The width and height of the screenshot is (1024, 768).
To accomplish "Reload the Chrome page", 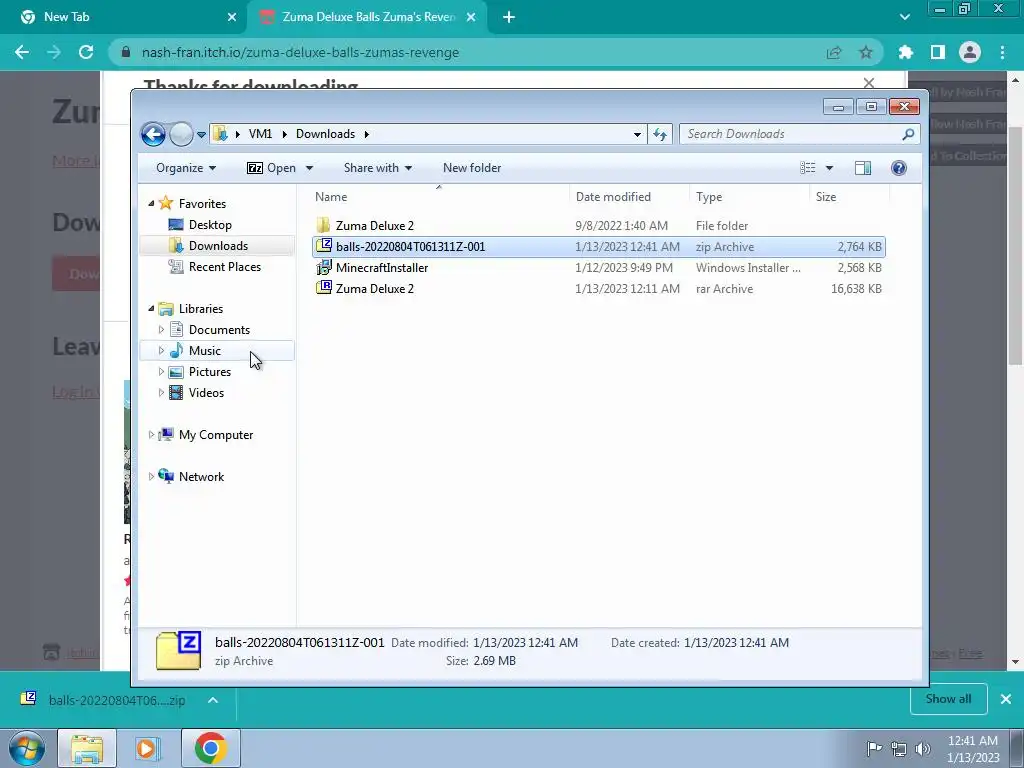I will point(86,52).
